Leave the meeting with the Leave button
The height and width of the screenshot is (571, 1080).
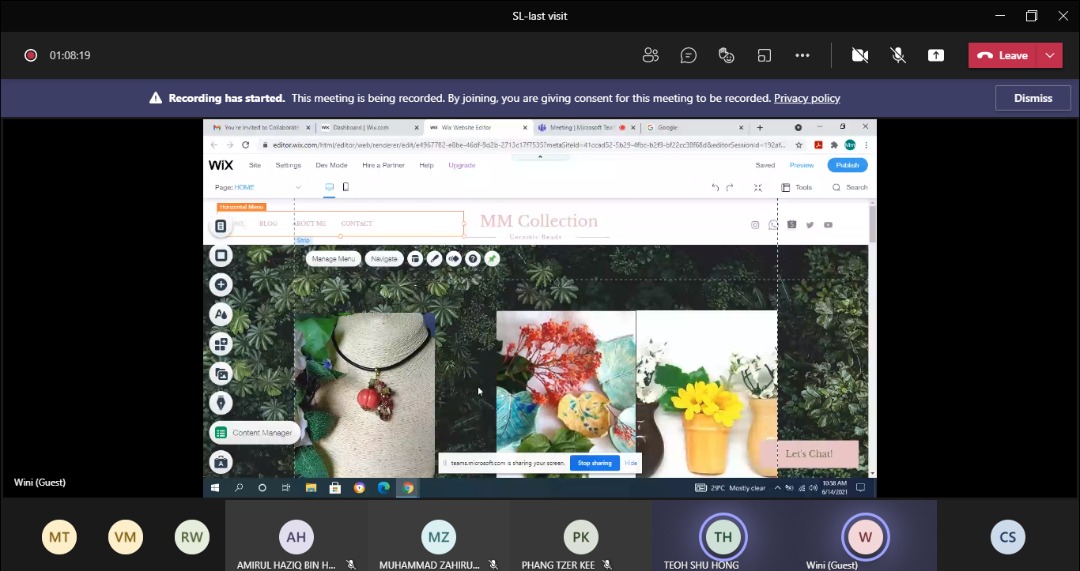[1002, 55]
